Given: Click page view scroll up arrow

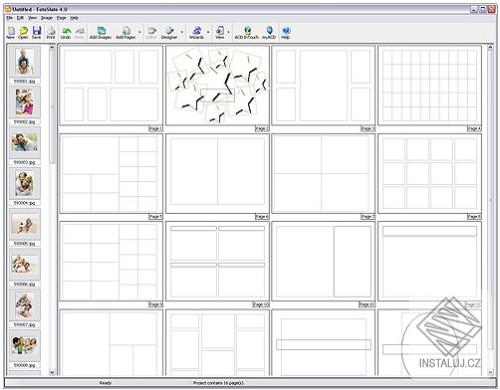Looking at the screenshot, I should [x=490, y=48].
